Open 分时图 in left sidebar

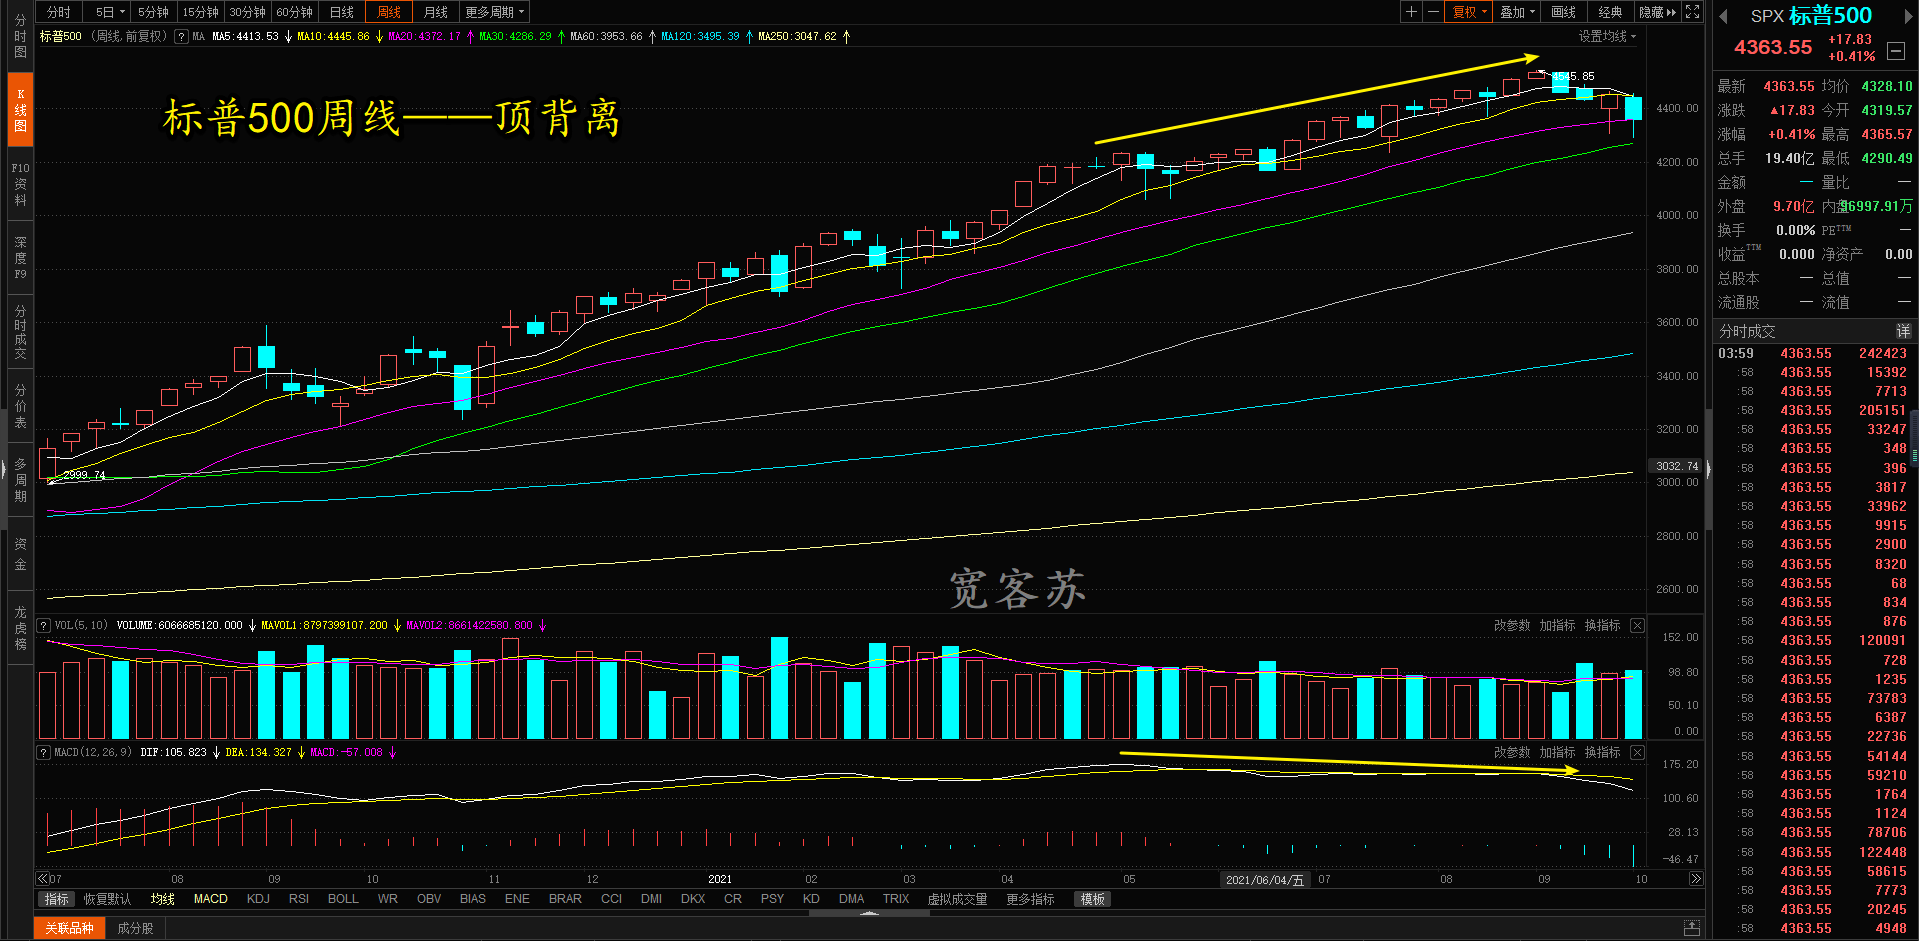tap(20, 36)
